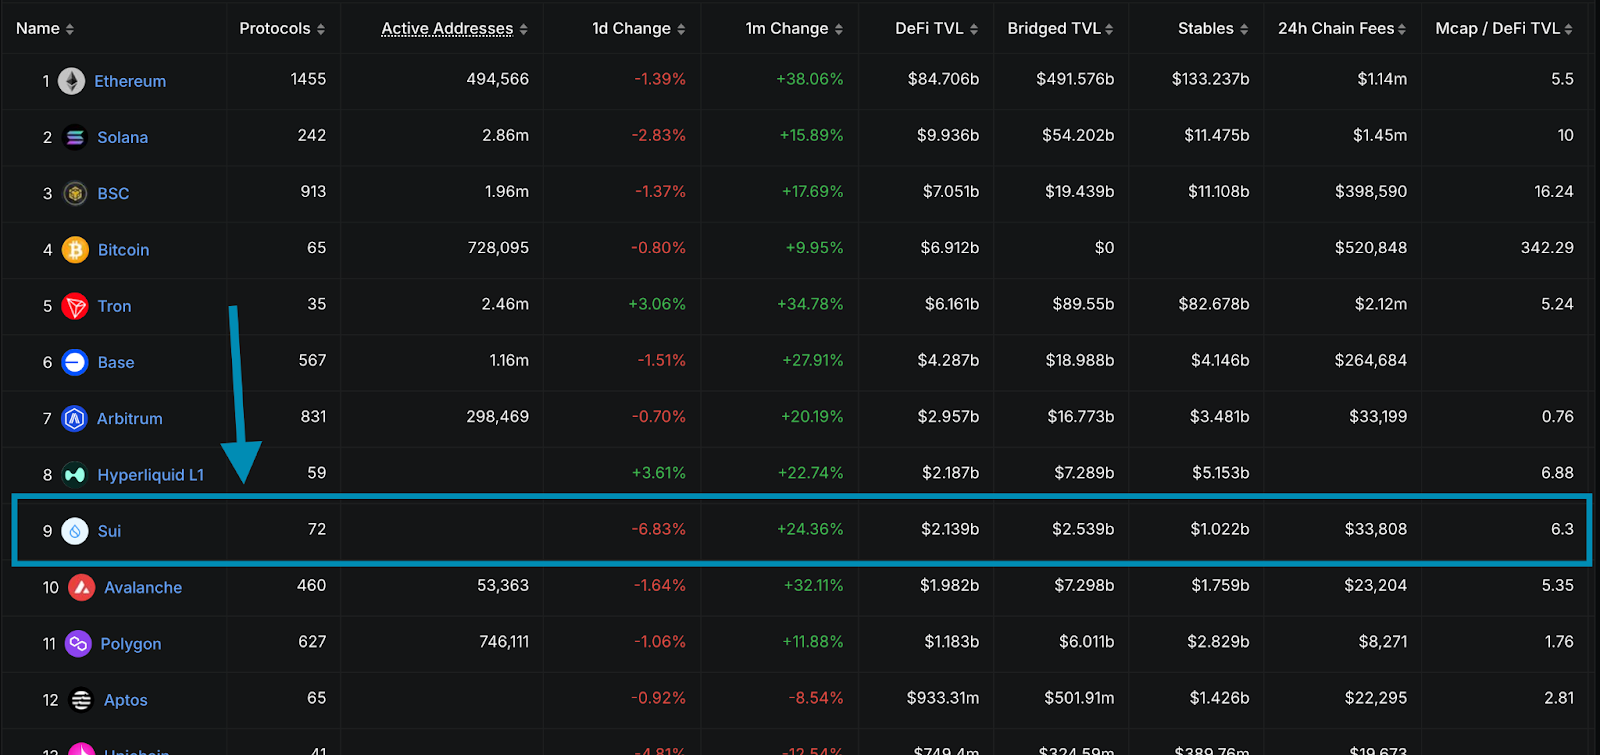The width and height of the screenshot is (1600, 755).
Task: Click Solana's active addresses 2.86m
Action: click(x=505, y=135)
